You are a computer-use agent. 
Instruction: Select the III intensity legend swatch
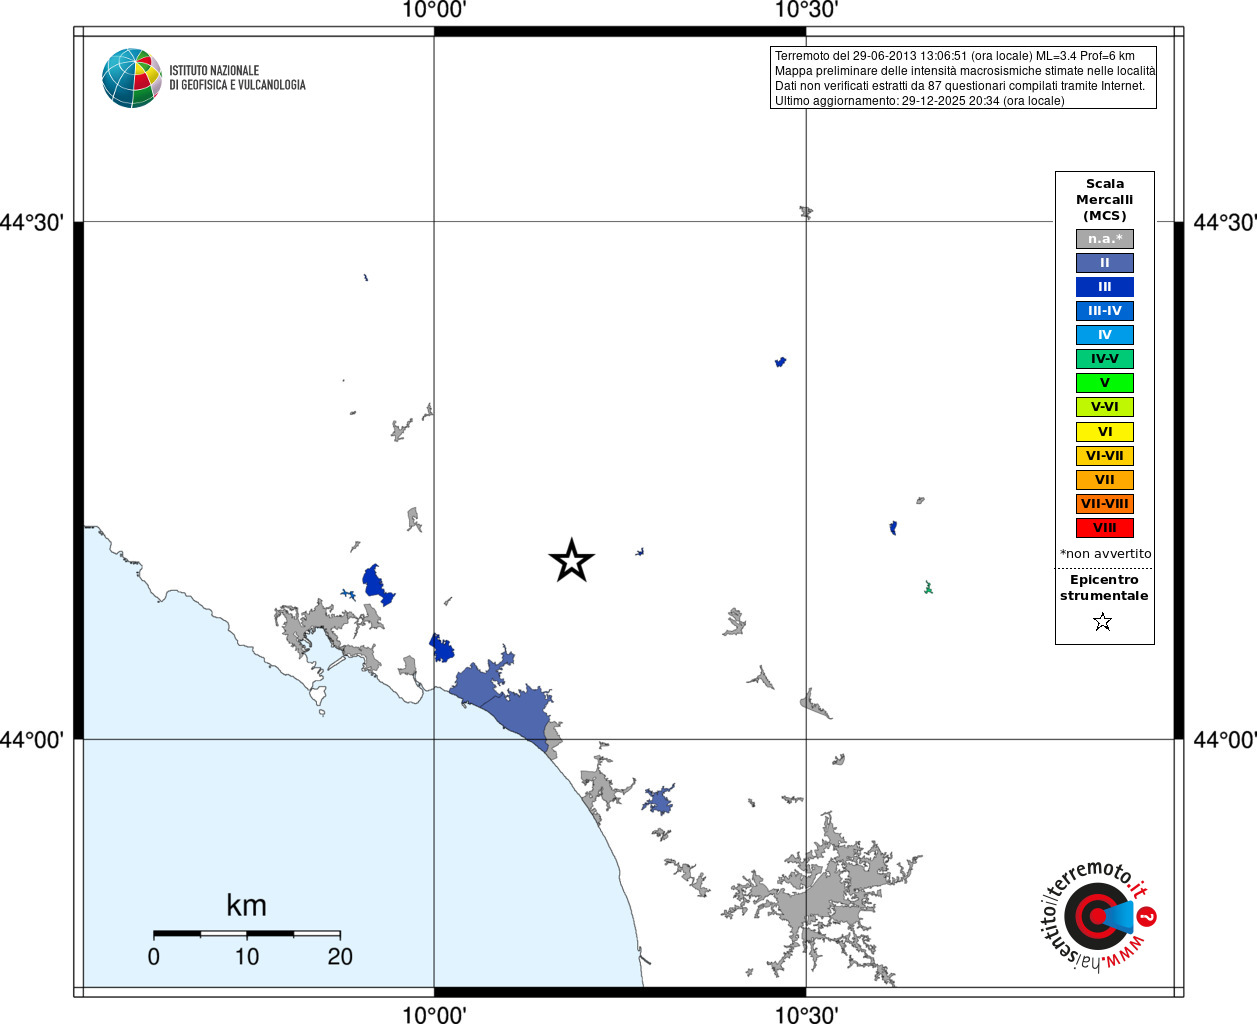coord(1105,287)
